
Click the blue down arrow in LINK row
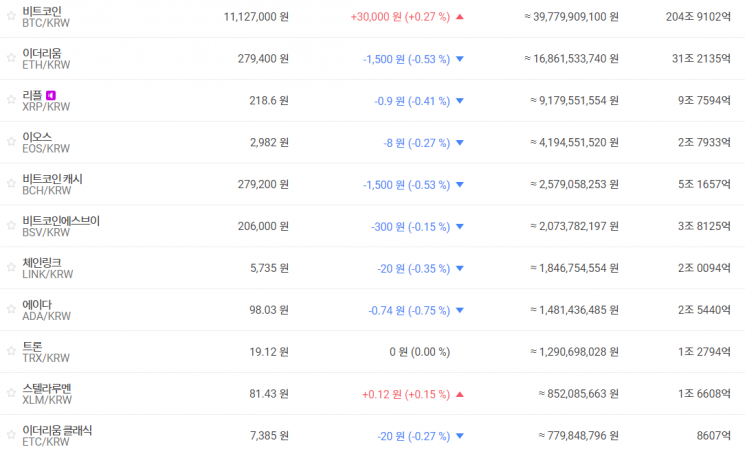[x=459, y=268]
